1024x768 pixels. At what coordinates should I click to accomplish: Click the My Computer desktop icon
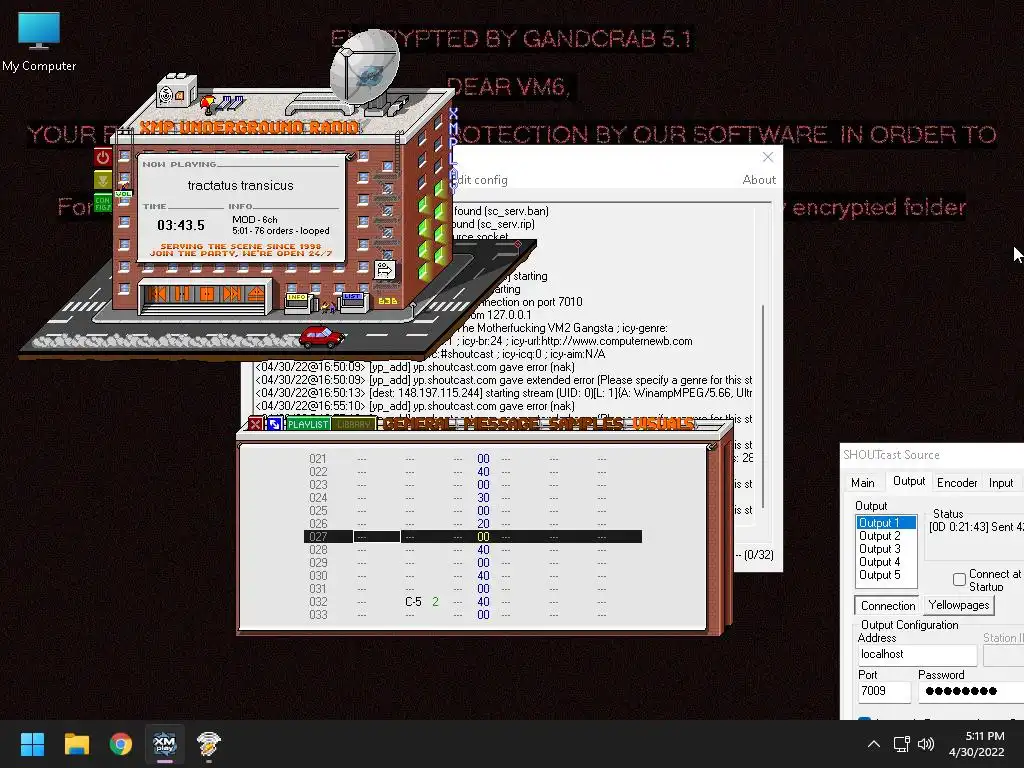pyautogui.click(x=39, y=42)
